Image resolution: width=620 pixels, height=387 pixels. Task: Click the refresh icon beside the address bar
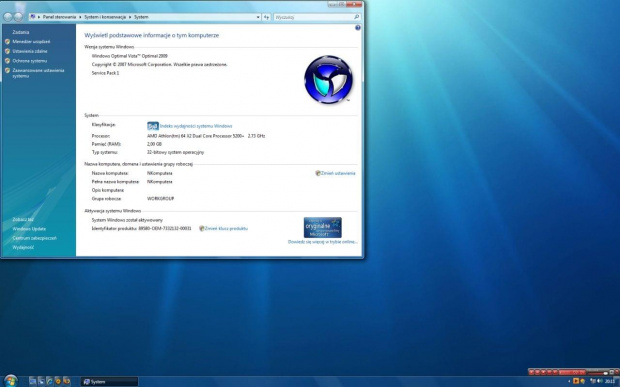267,17
